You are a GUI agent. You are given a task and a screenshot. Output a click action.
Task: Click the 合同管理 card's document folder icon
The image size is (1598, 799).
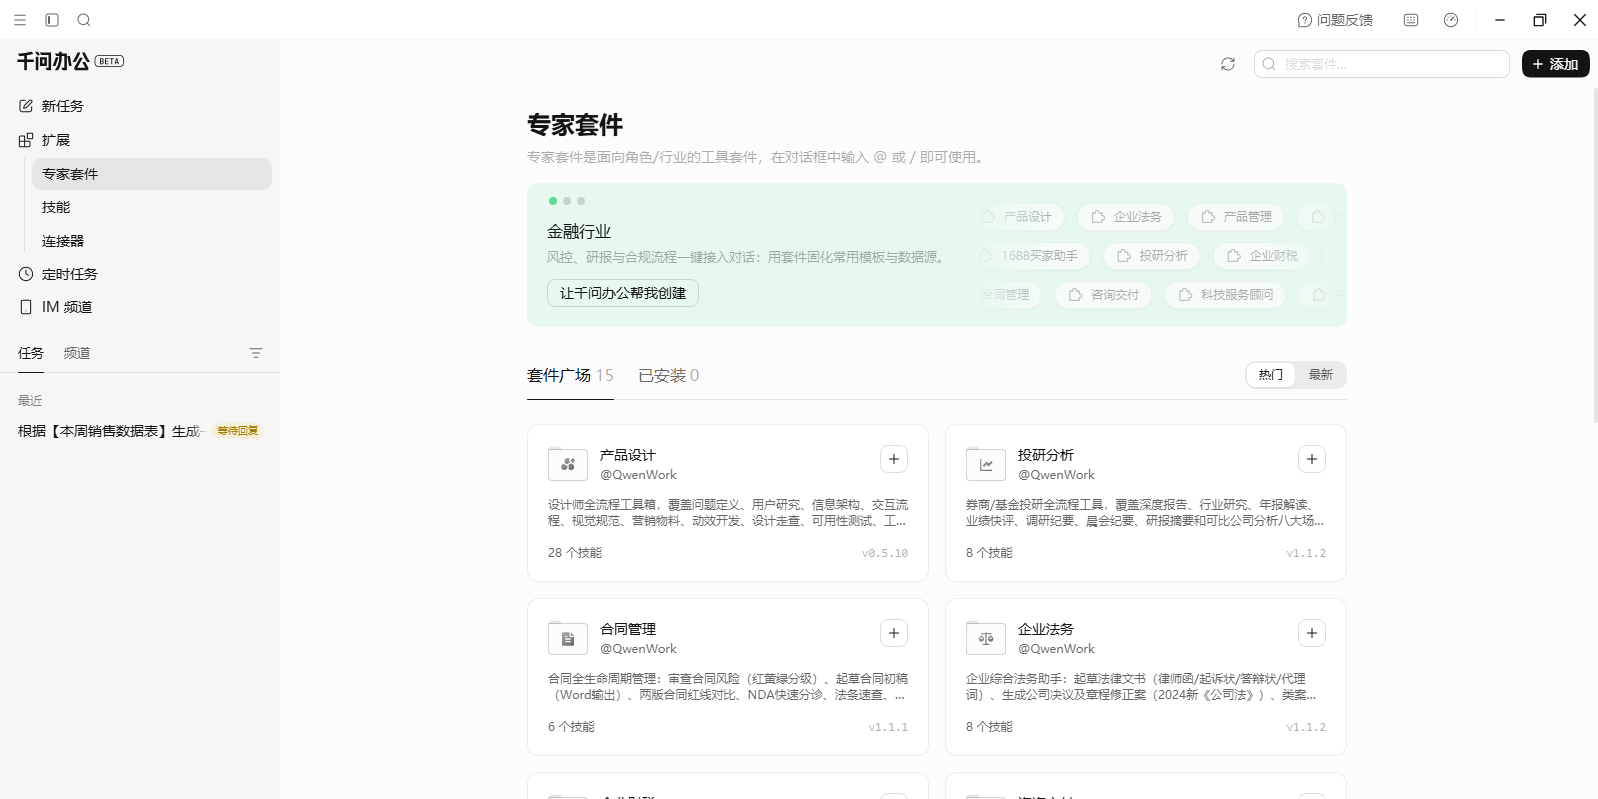click(568, 638)
